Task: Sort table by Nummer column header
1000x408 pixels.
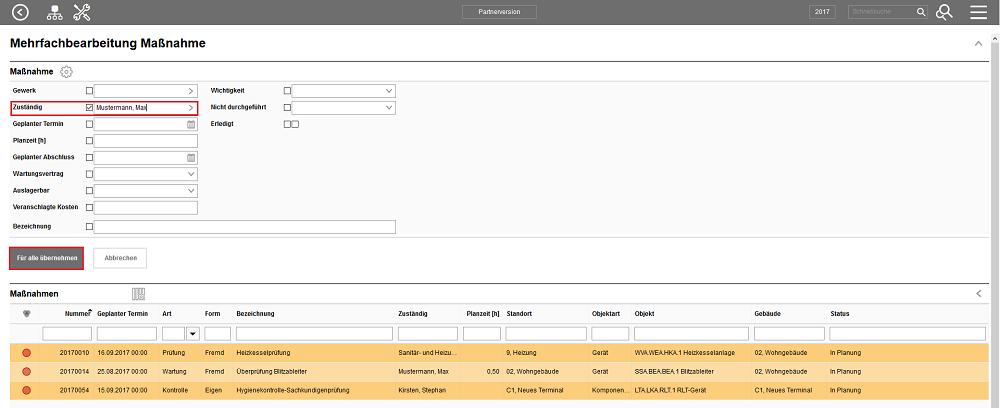Action: tap(76, 313)
